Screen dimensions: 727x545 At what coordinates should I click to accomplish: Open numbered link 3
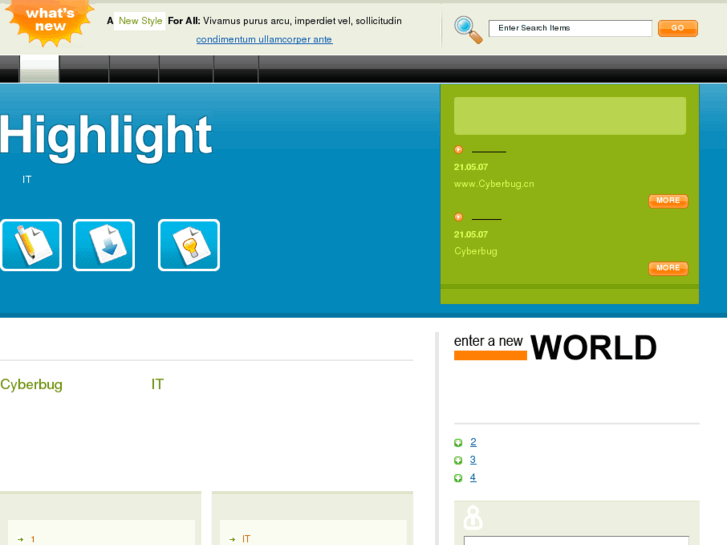[473, 460]
